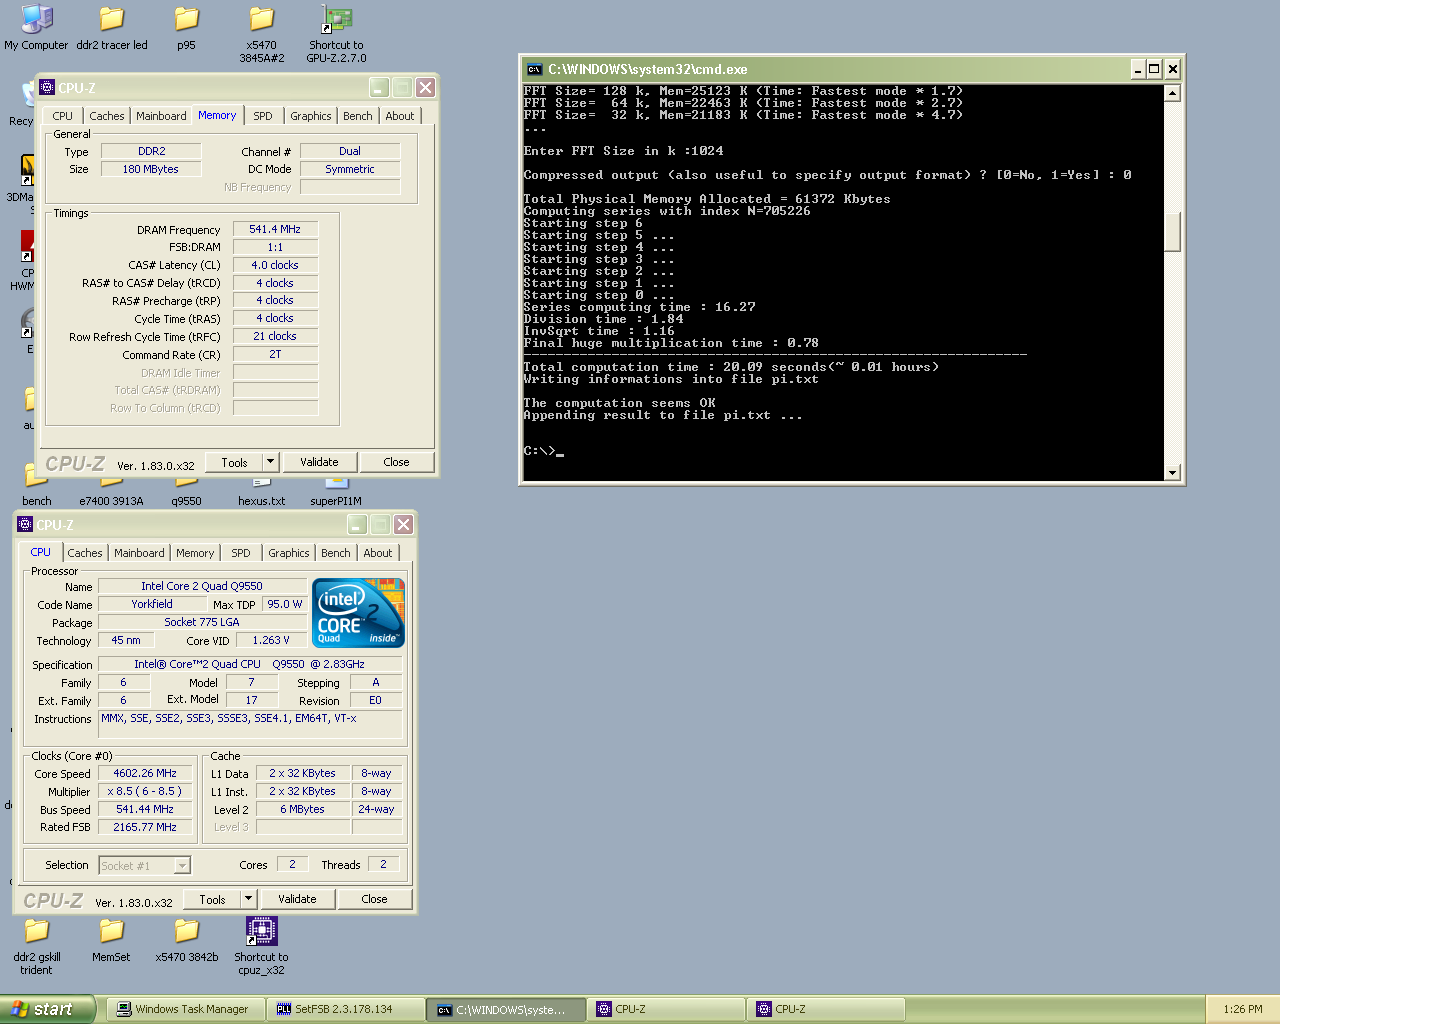The width and height of the screenshot is (1440, 1024).
Task: Launch Shortcut to cpuz_x32 icon
Action: click(261, 946)
